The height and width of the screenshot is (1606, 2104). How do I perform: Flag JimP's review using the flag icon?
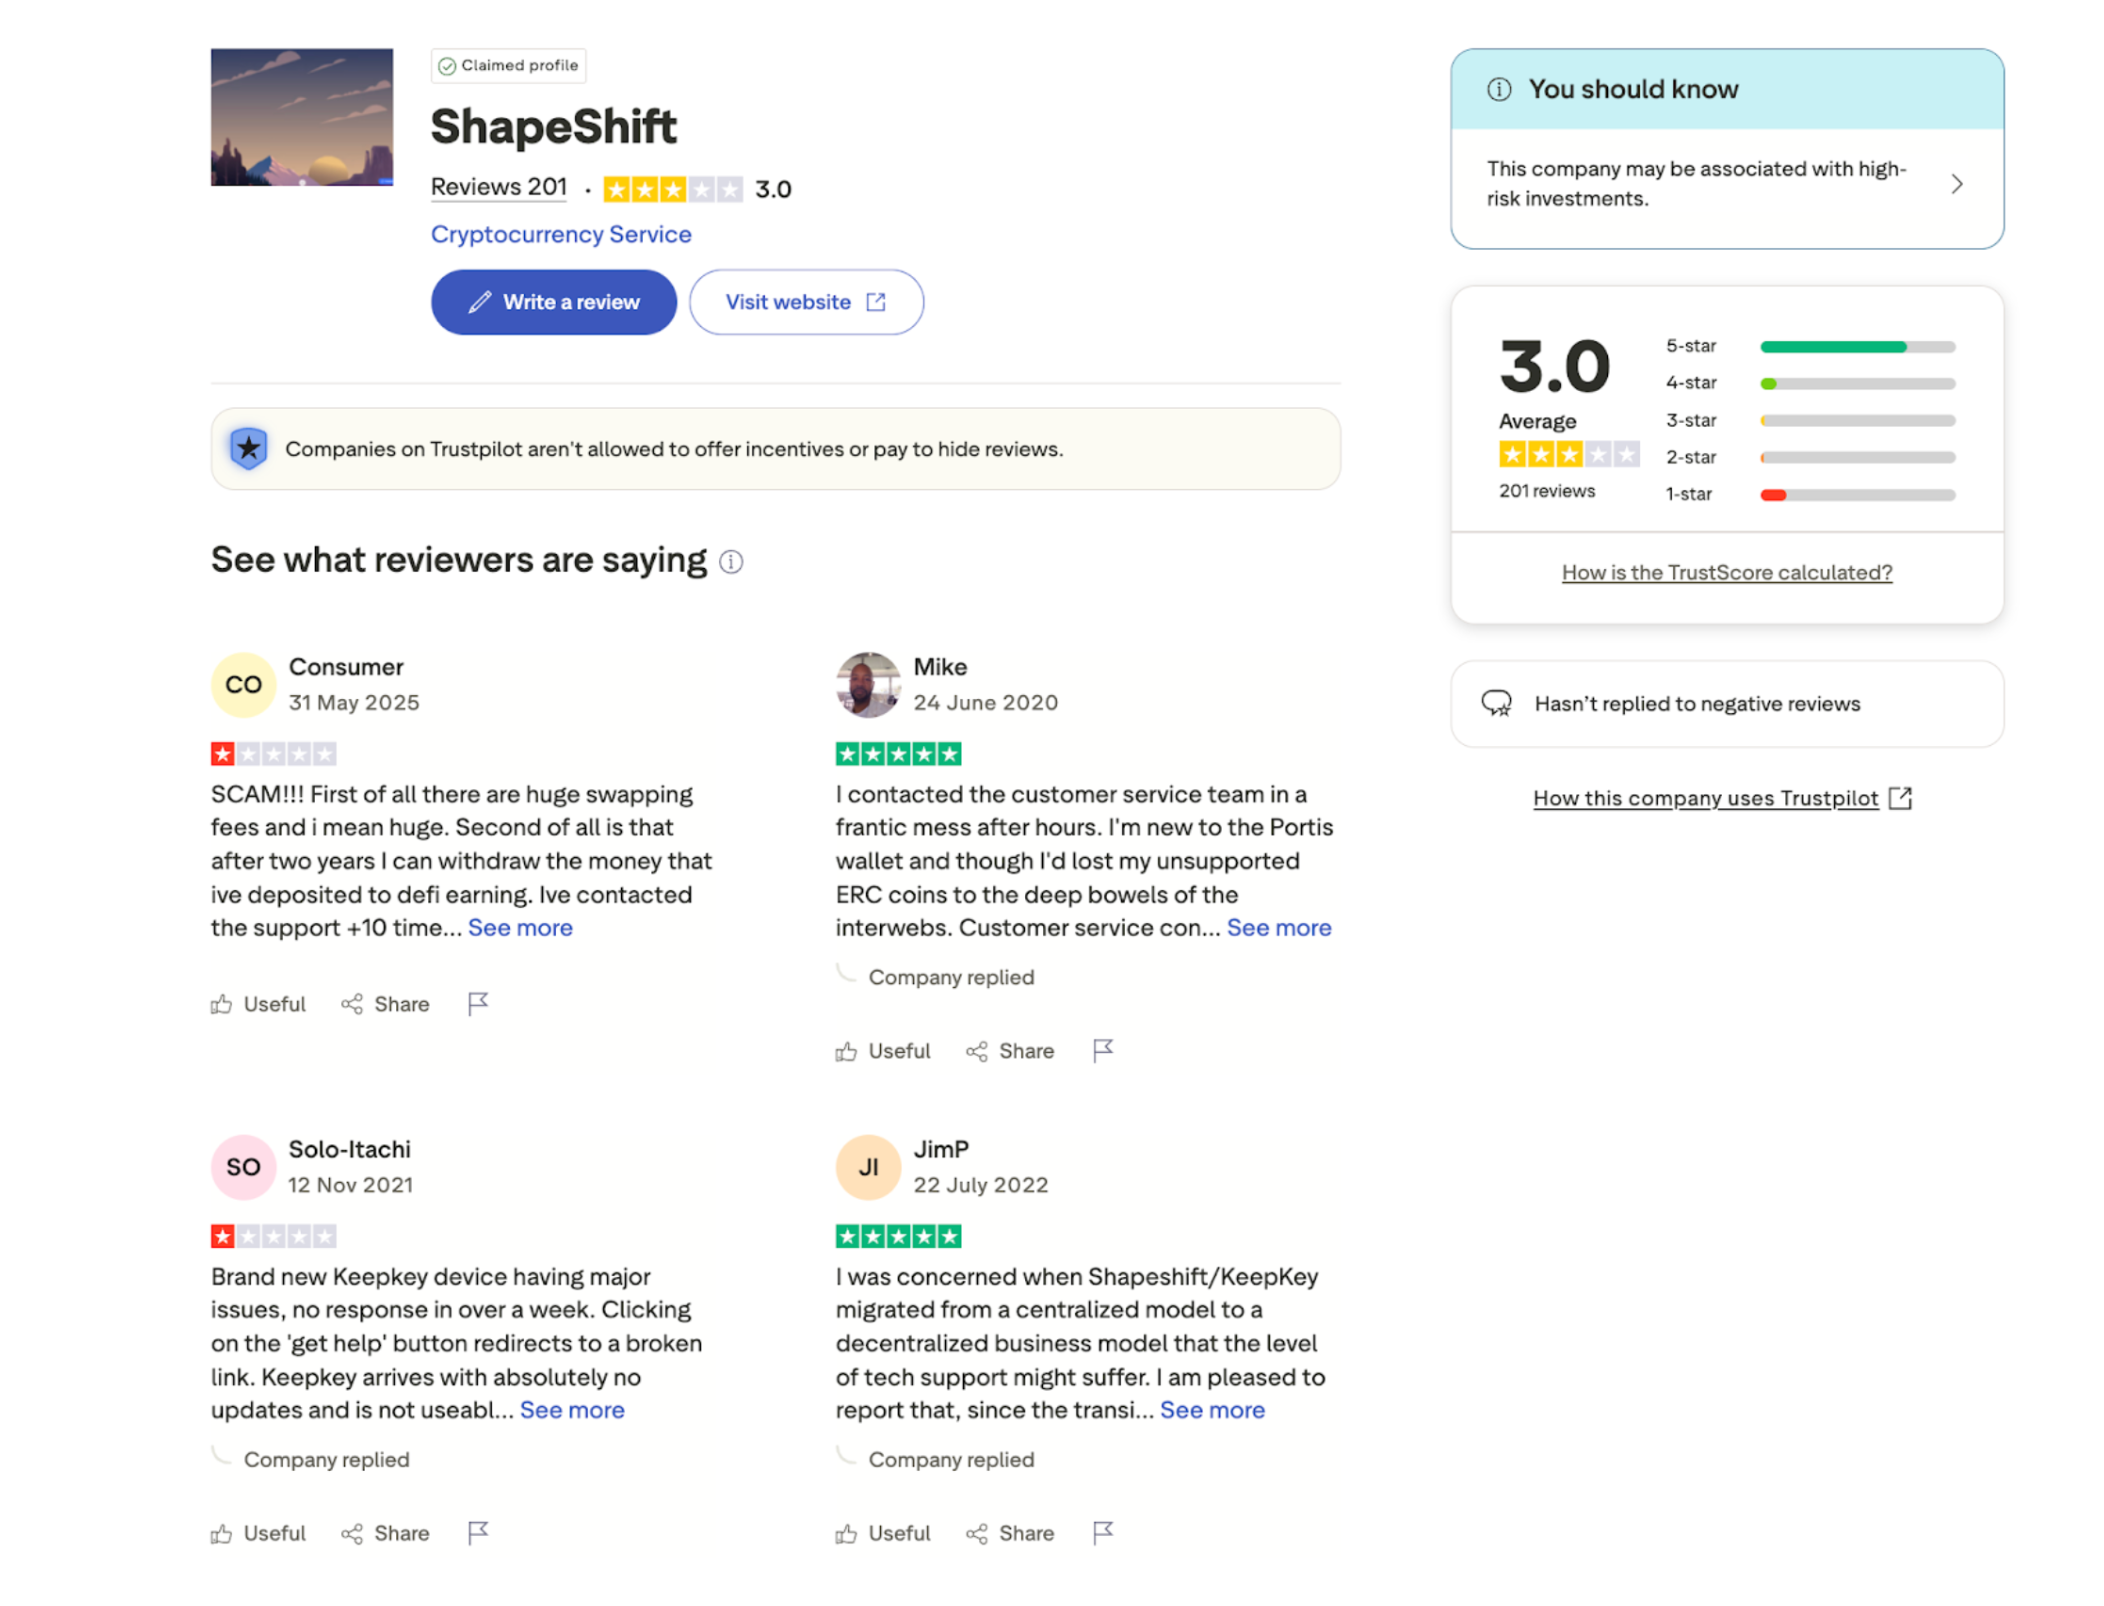[1103, 1532]
